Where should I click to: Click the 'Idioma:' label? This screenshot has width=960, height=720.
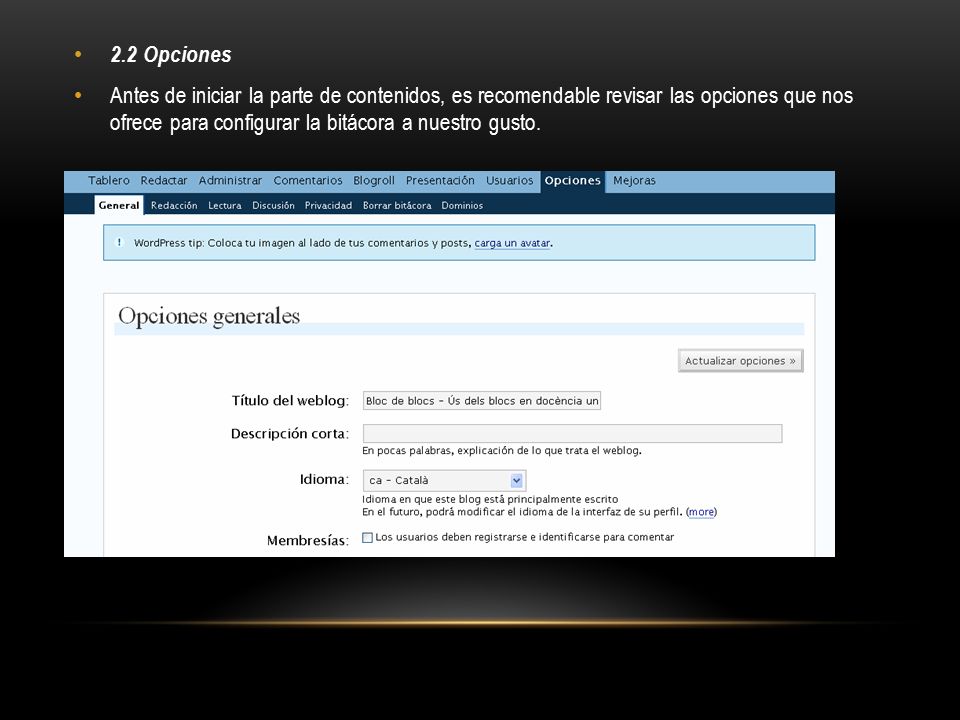pyautogui.click(x=324, y=479)
